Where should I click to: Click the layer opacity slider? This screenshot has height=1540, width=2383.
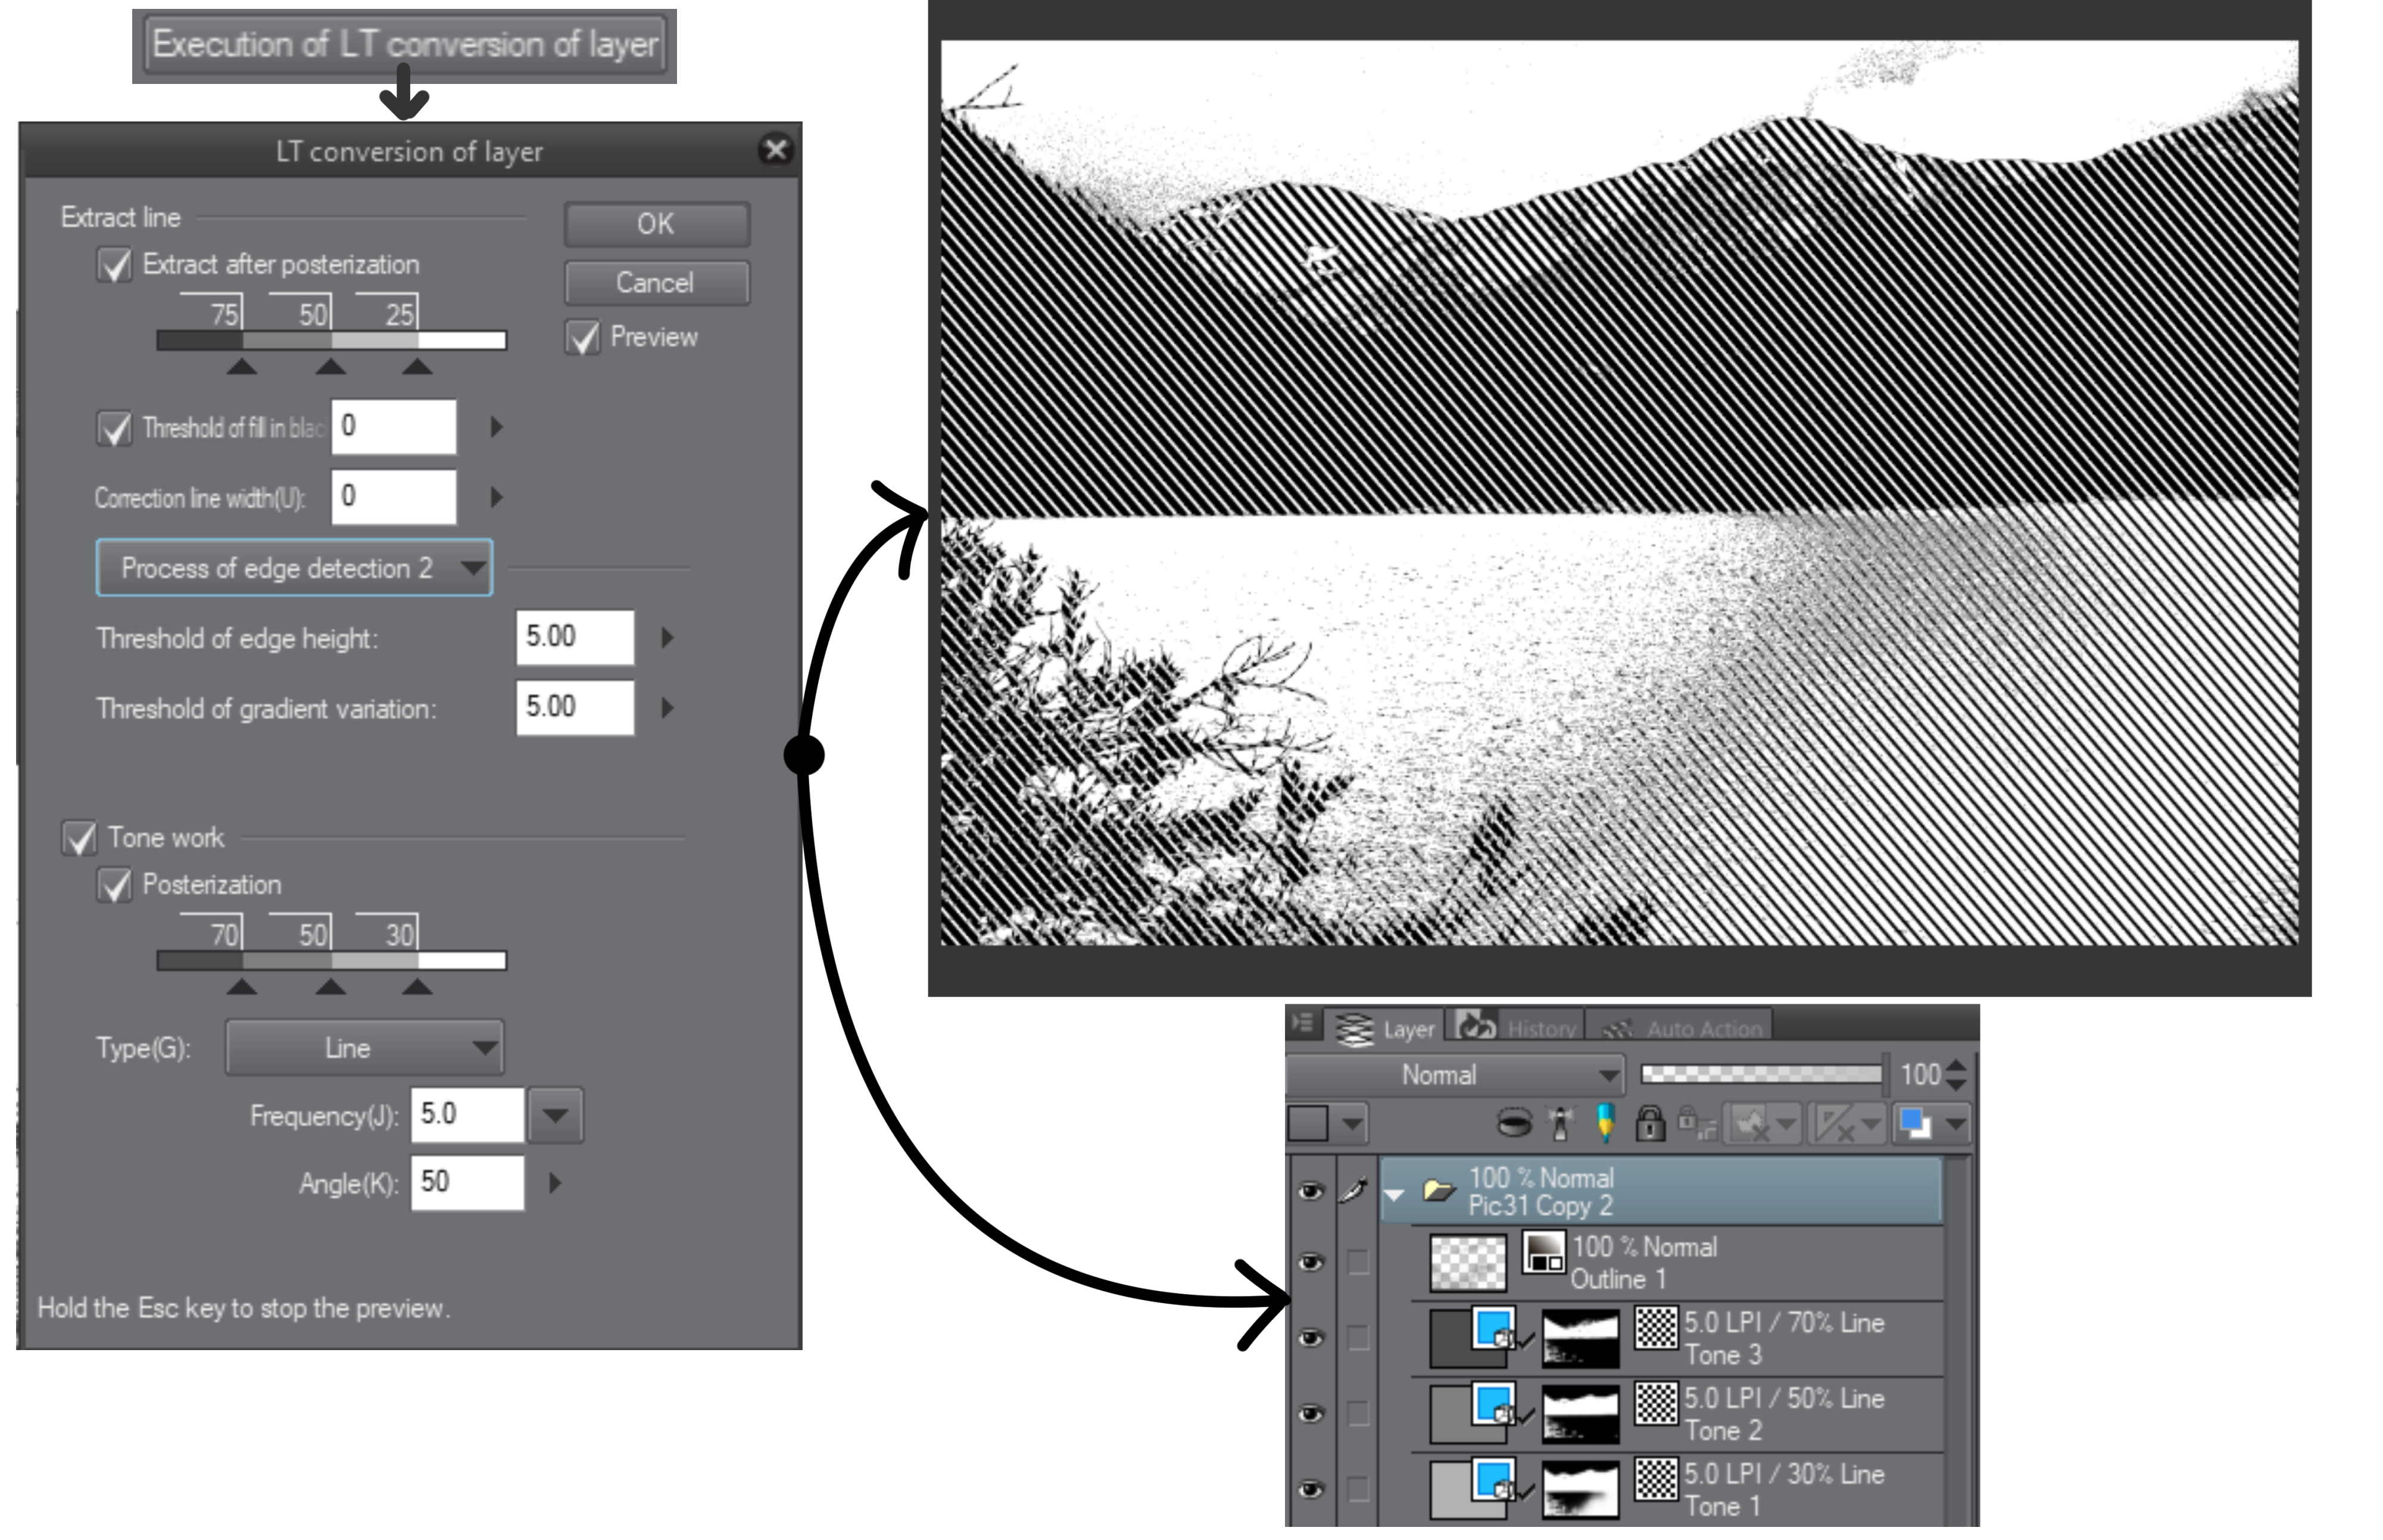[1760, 1074]
